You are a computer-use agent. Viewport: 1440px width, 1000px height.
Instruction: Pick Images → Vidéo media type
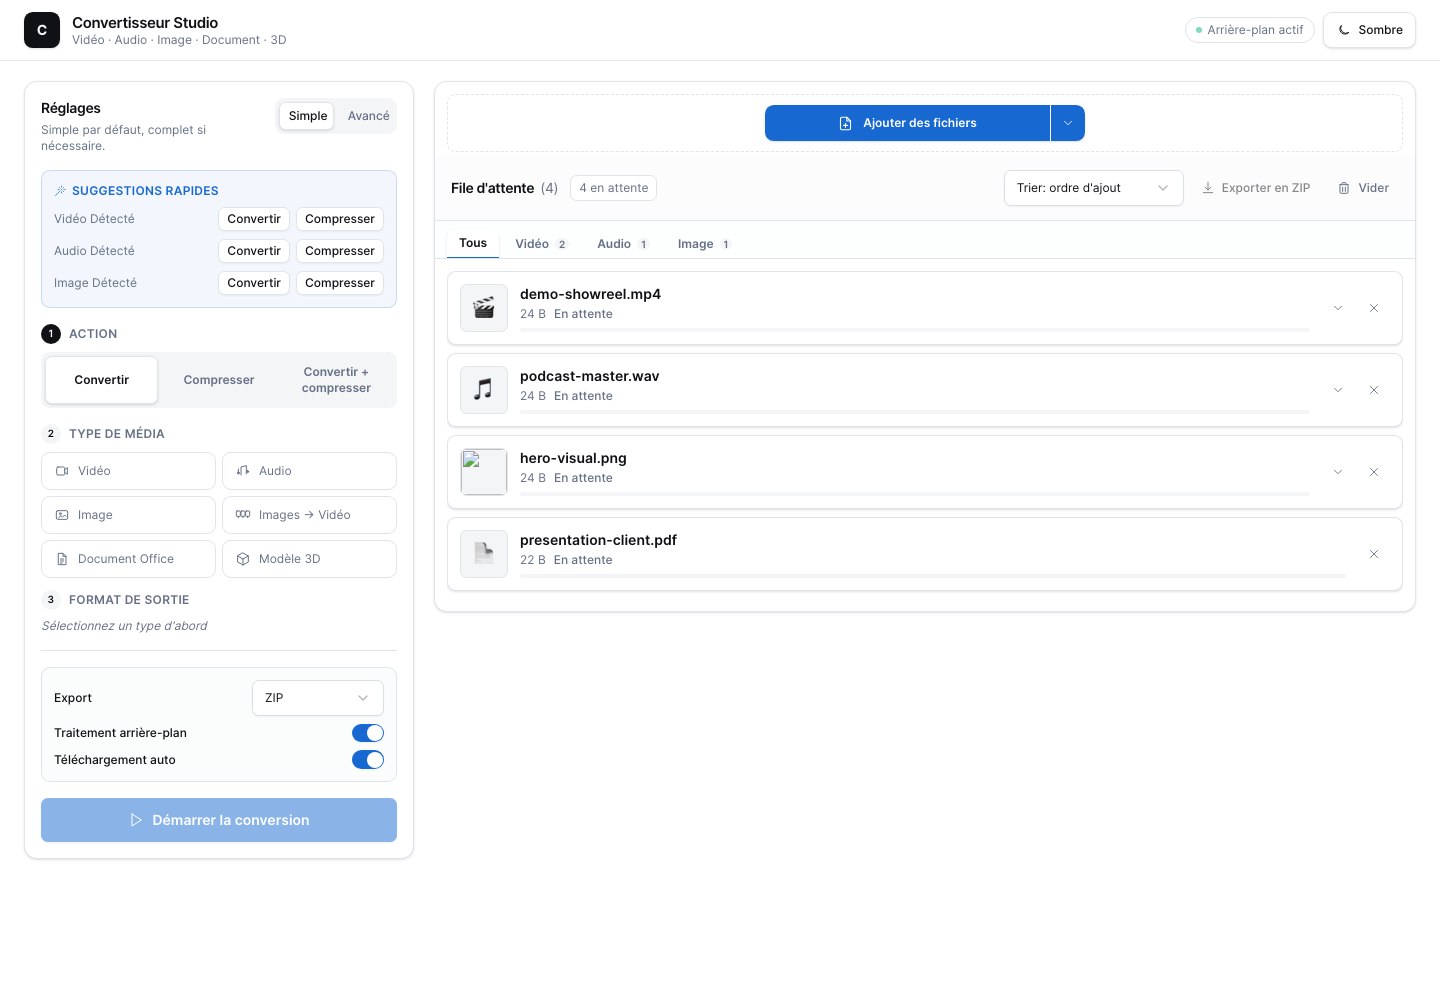pos(309,515)
